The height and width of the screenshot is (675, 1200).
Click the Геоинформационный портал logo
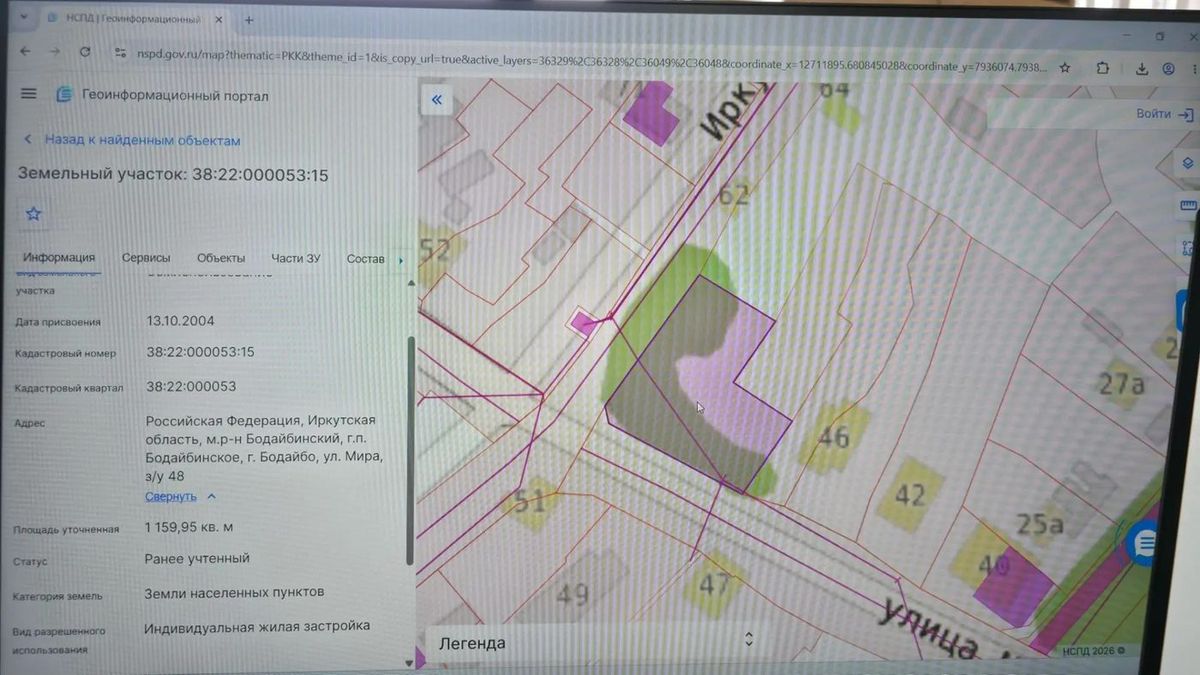[162, 95]
